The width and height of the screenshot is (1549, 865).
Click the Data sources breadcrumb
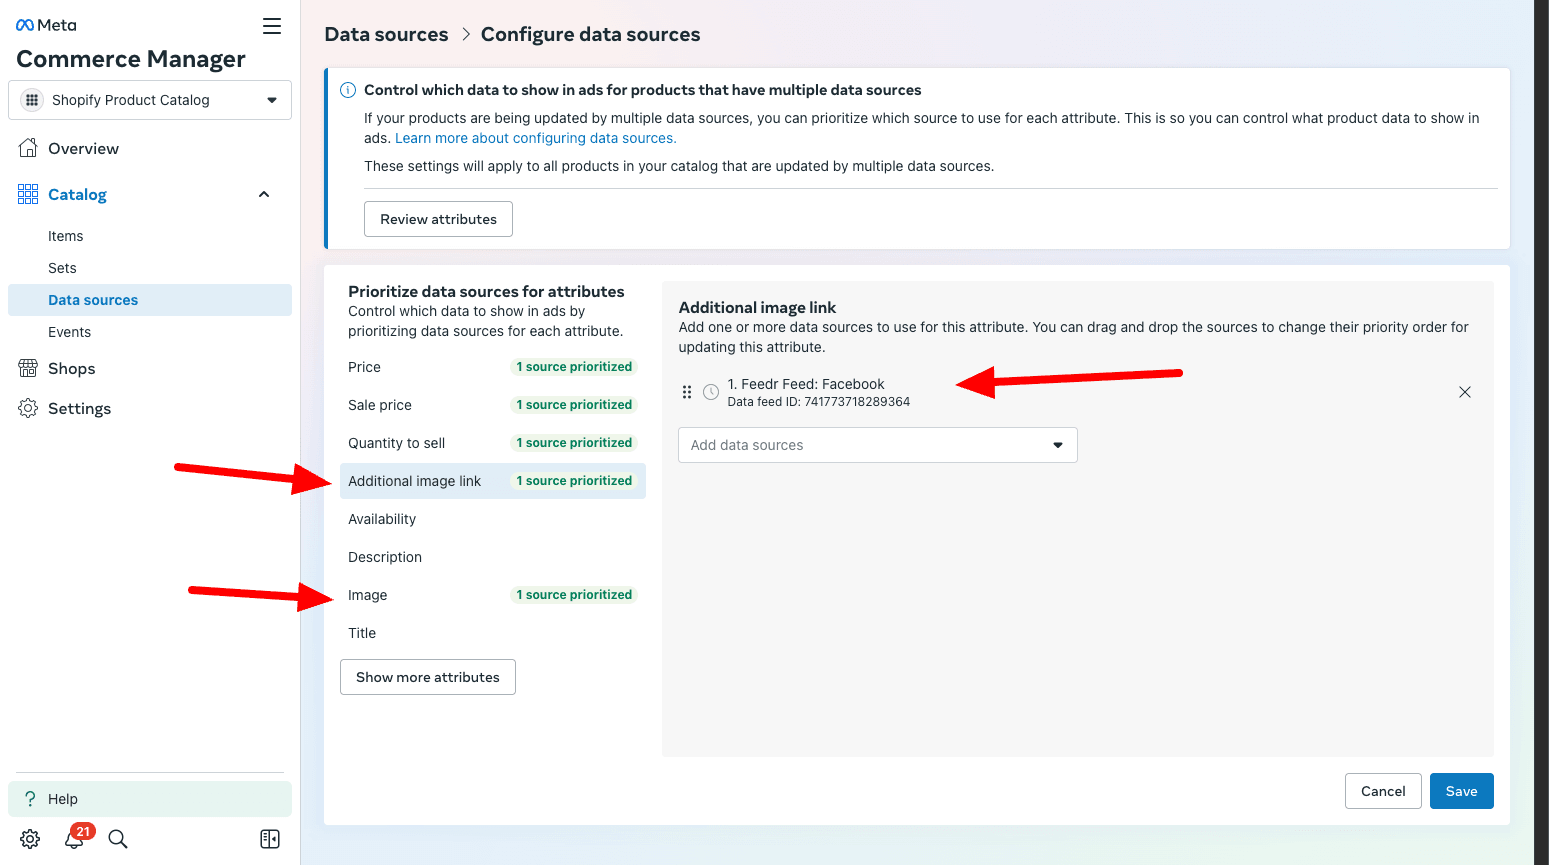(x=386, y=33)
